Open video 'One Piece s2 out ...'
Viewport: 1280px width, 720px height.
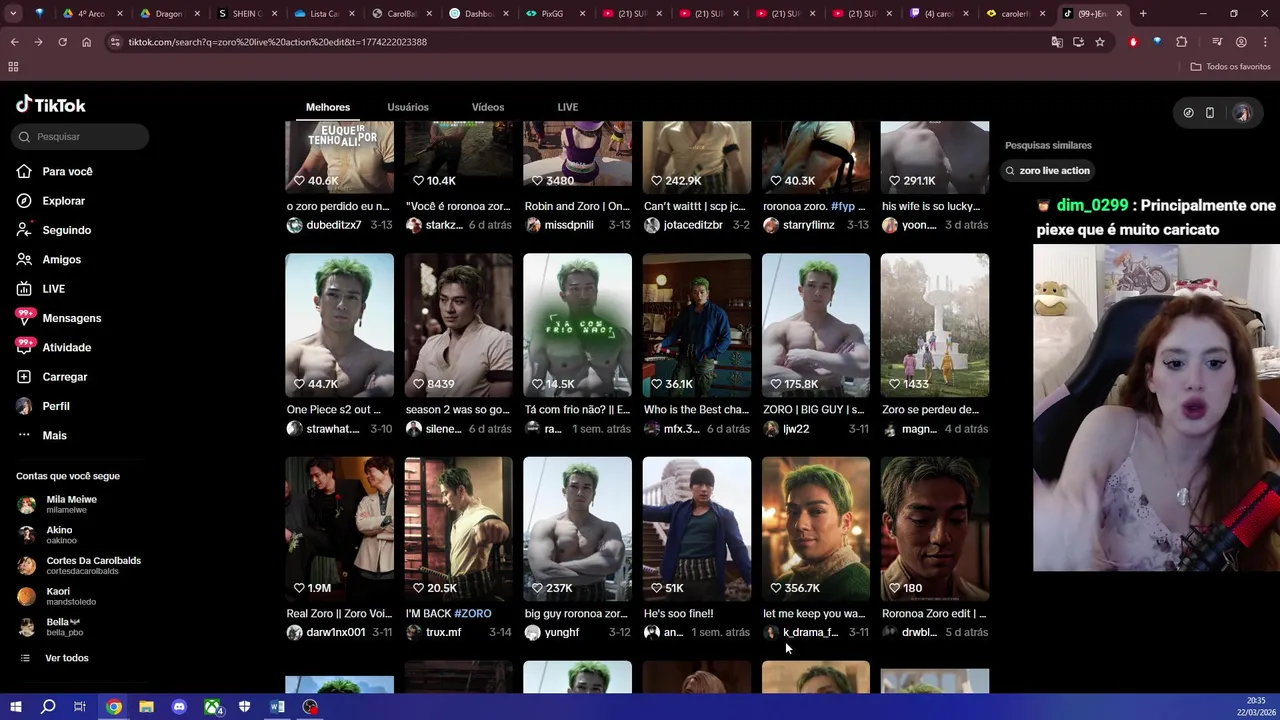[x=339, y=325]
